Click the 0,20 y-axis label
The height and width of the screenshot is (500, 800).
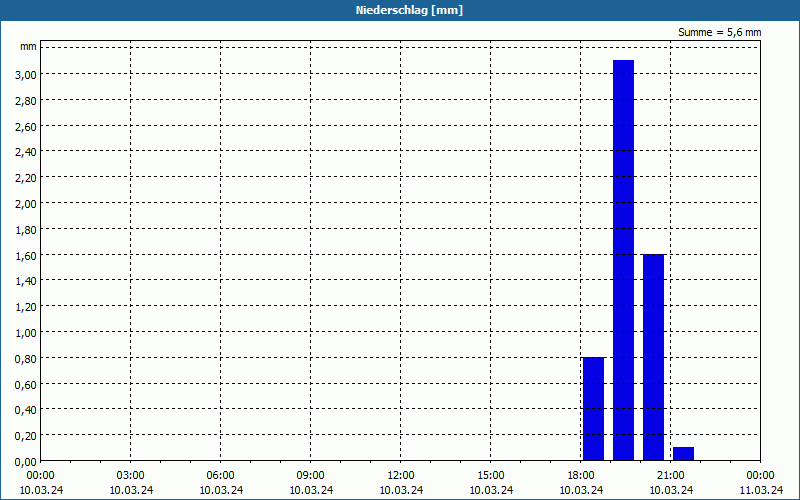click(26, 436)
